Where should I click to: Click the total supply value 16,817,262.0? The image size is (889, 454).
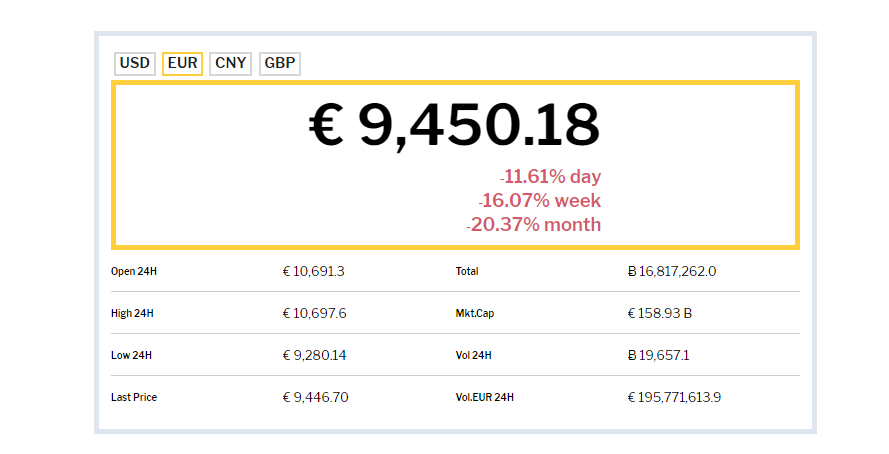click(671, 271)
